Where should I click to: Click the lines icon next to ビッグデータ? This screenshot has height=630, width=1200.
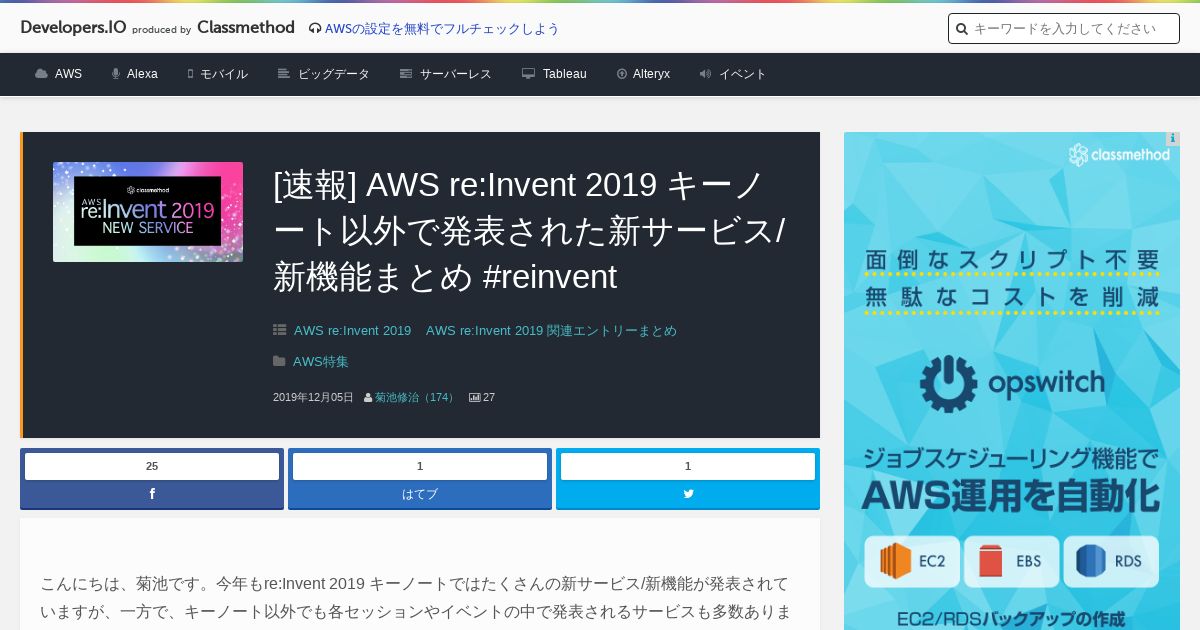click(284, 74)
